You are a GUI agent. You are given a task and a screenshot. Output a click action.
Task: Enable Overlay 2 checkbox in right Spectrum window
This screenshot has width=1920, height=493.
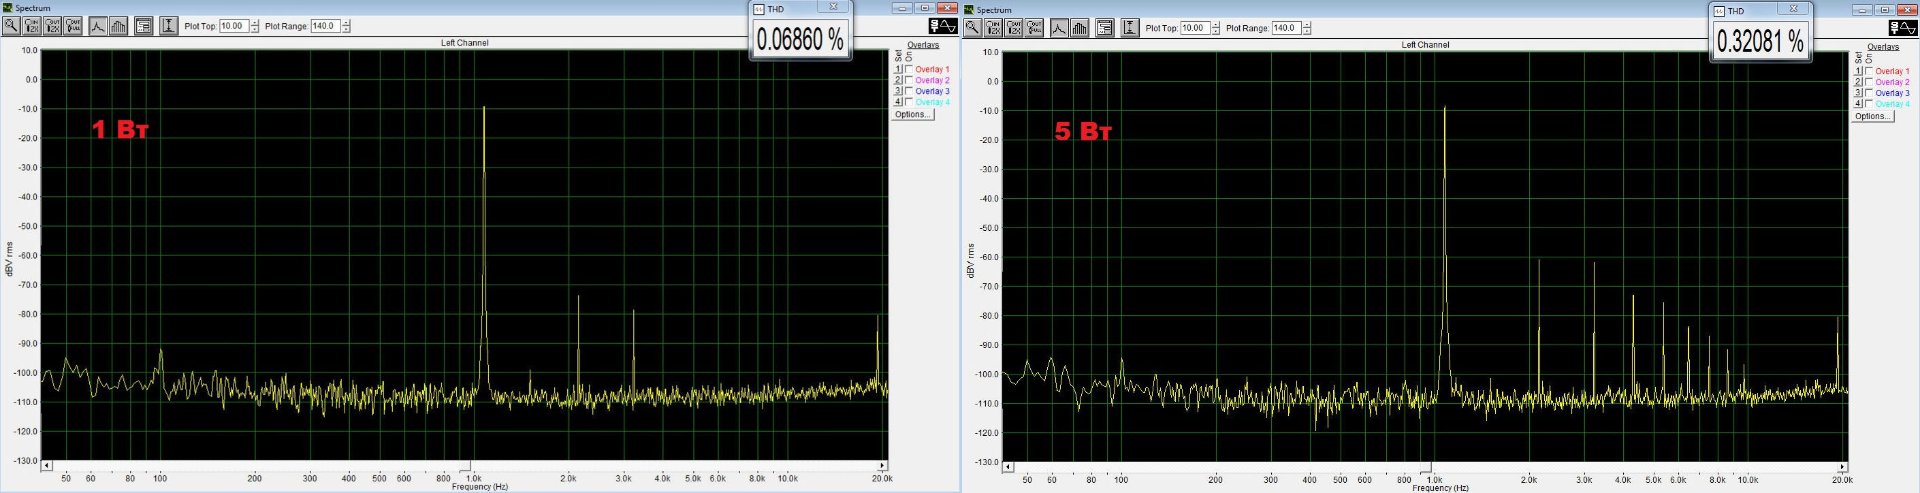tap(1868, 82)
